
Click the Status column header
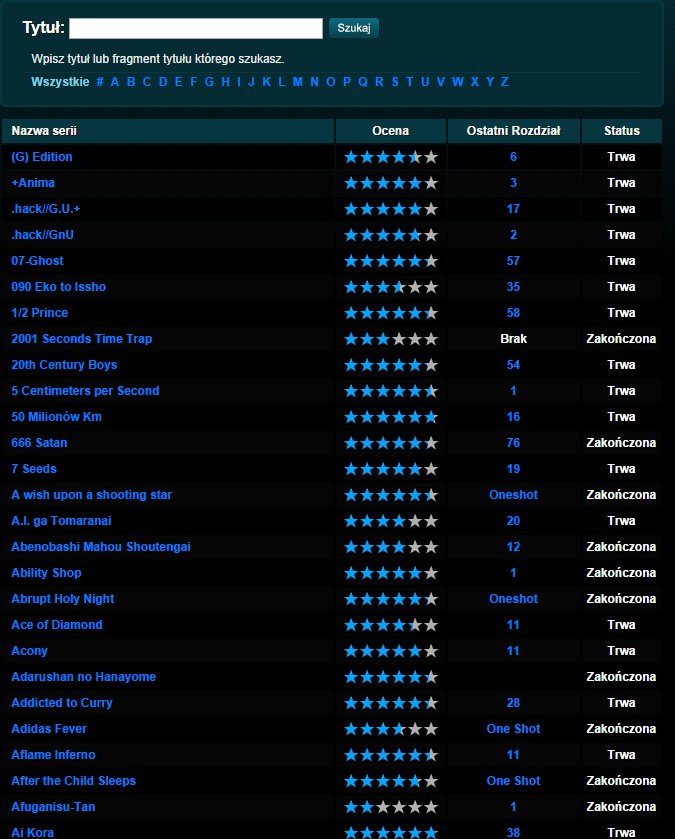(622, 131)
